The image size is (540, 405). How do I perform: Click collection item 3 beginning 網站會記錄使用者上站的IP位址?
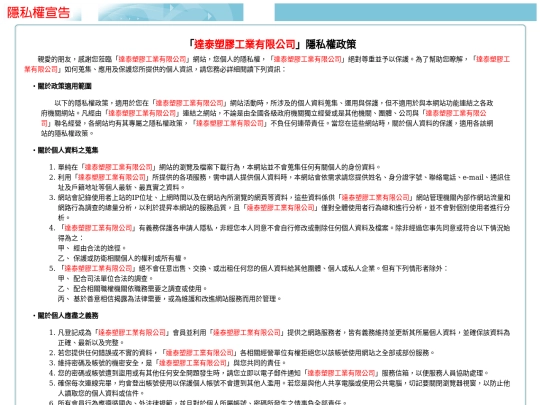click(x=284, y=207)
